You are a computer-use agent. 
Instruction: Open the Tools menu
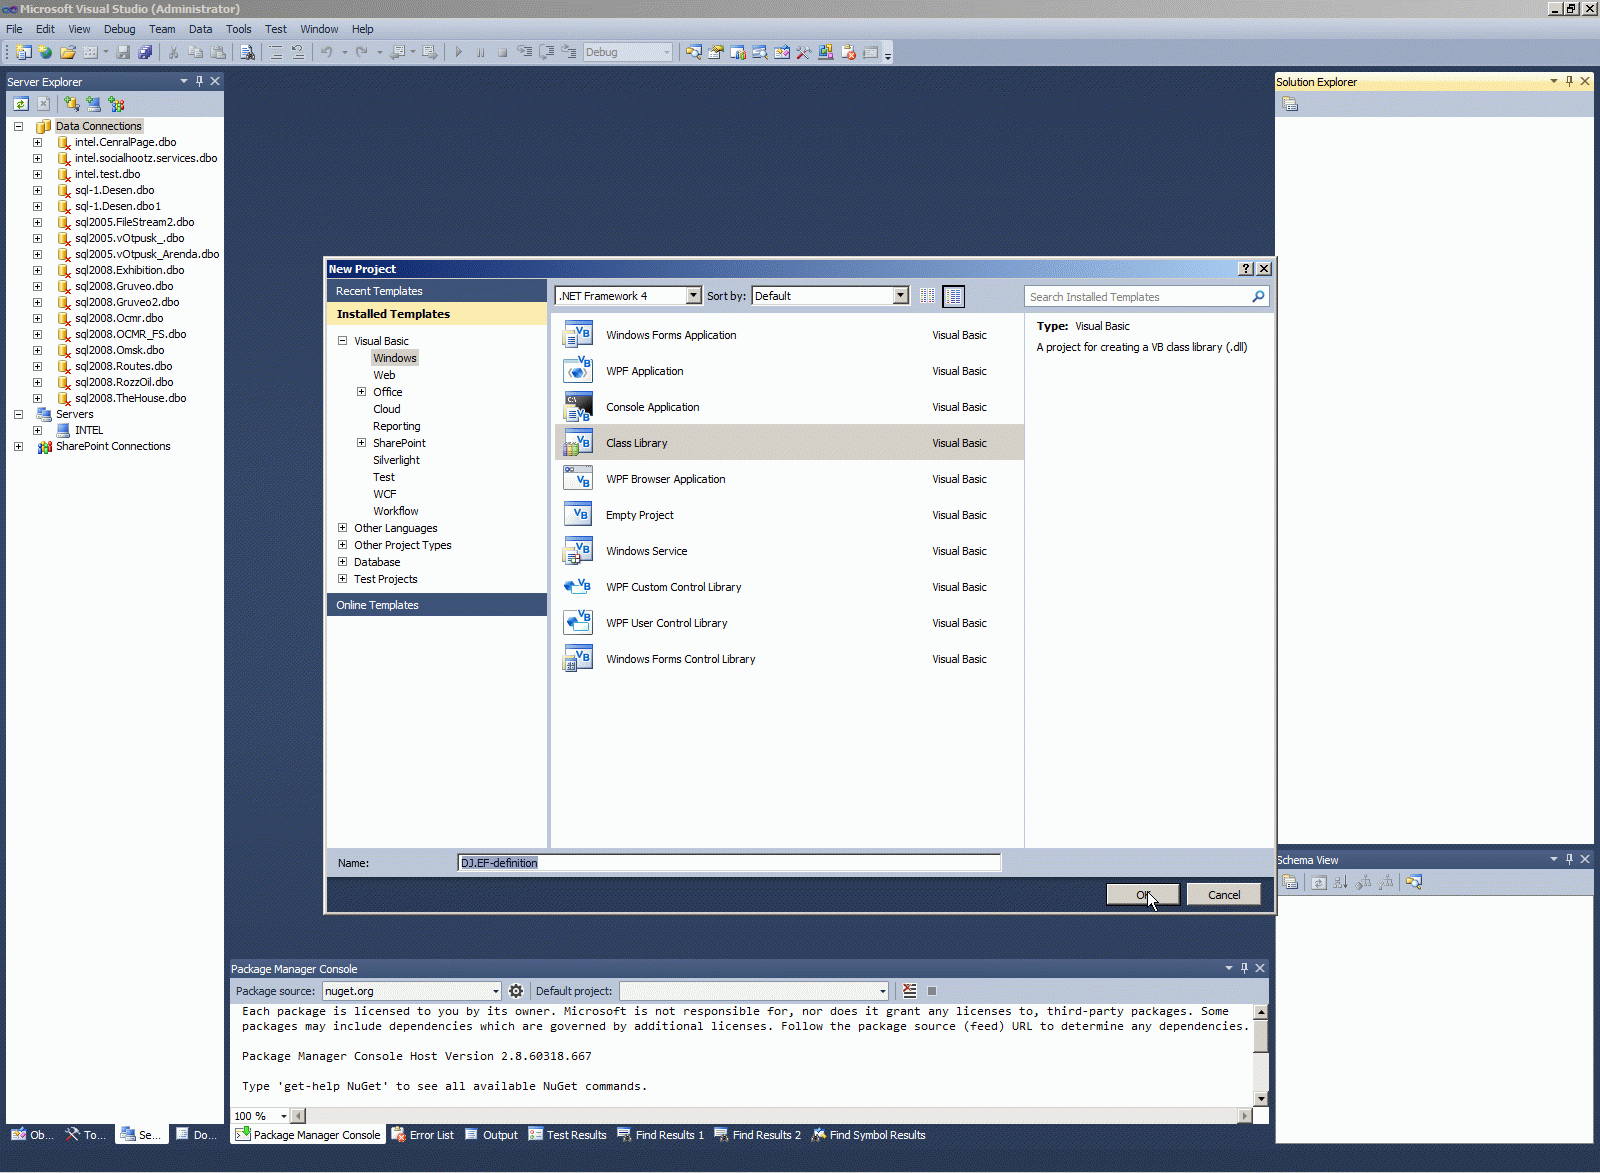point(238,29)
